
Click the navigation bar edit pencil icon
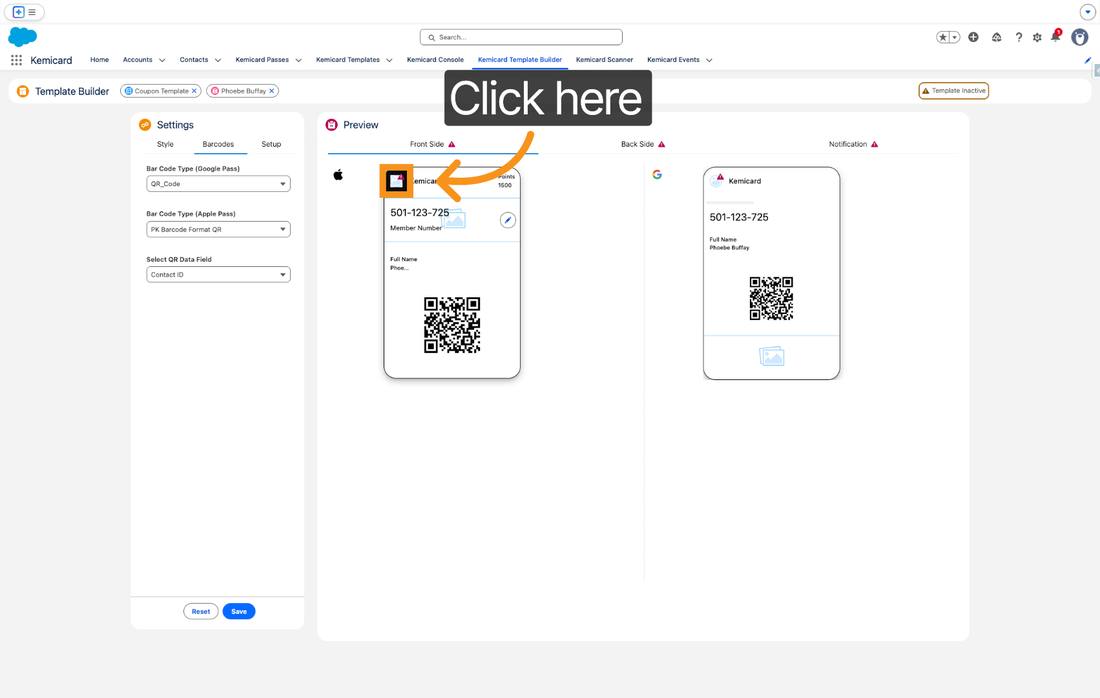click(x=1088, y=60)
